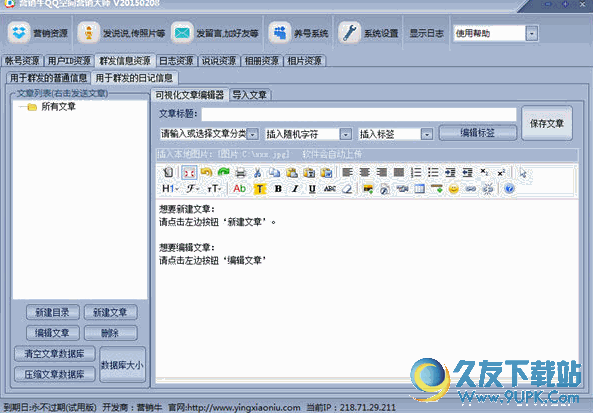The height and width of the screenshot is (413, 593).
Task: Switch to 相片资源 tab
Action: coord(304,61)
